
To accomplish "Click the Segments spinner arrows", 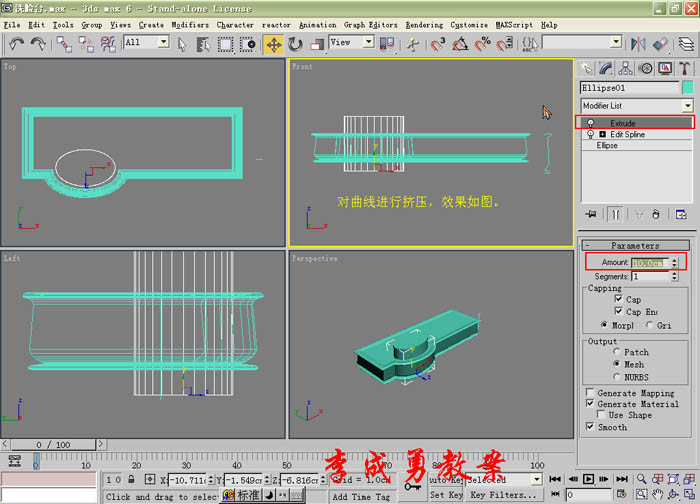I will pos(674,276).
